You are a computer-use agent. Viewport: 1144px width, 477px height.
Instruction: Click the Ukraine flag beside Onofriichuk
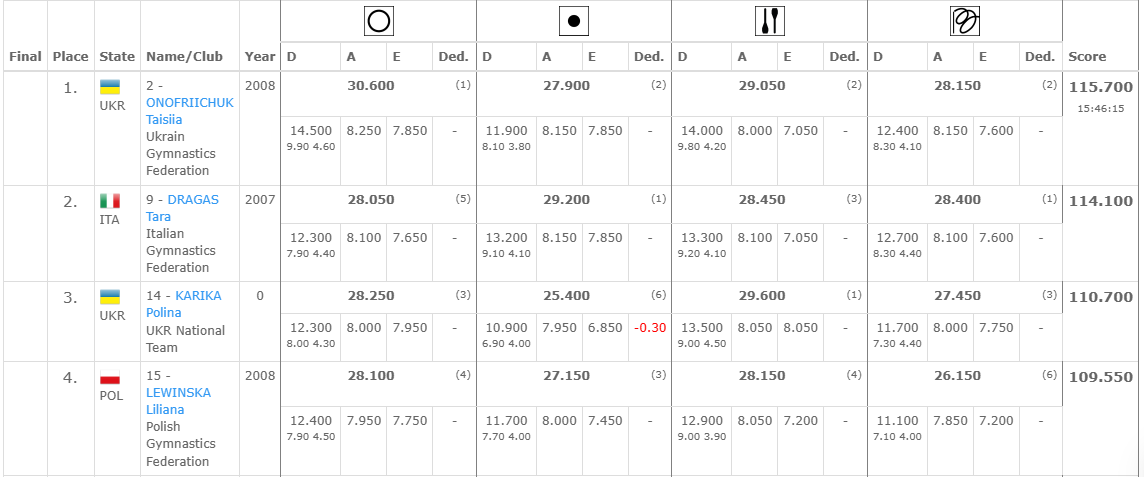pyautogui.click(x=110, y=87)
